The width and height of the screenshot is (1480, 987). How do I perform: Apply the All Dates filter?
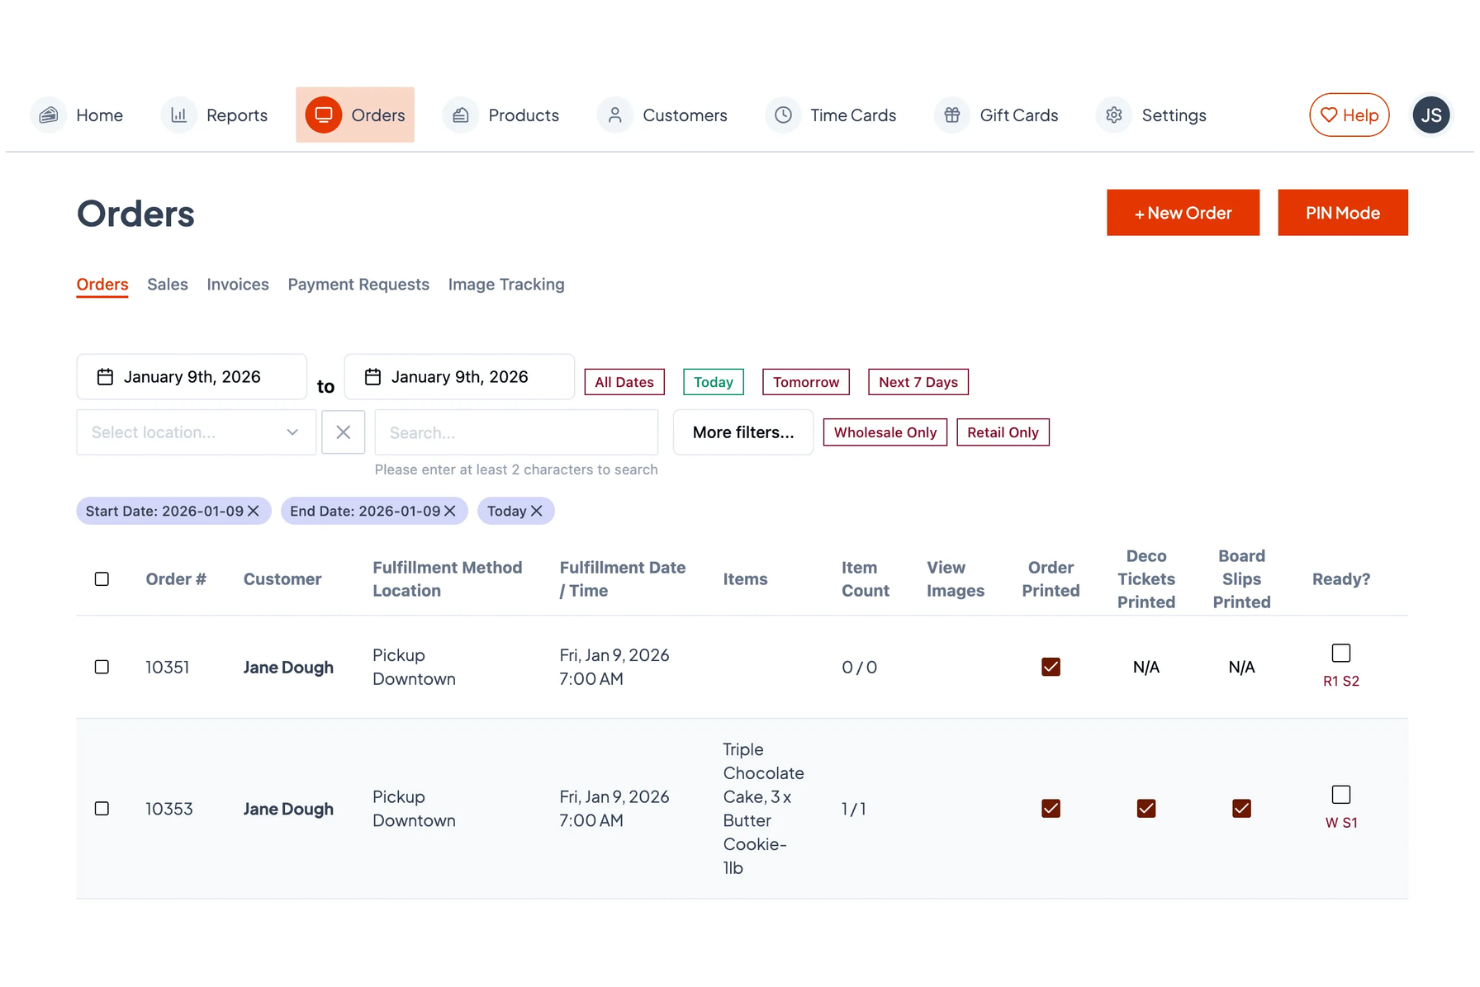[624, 382]
